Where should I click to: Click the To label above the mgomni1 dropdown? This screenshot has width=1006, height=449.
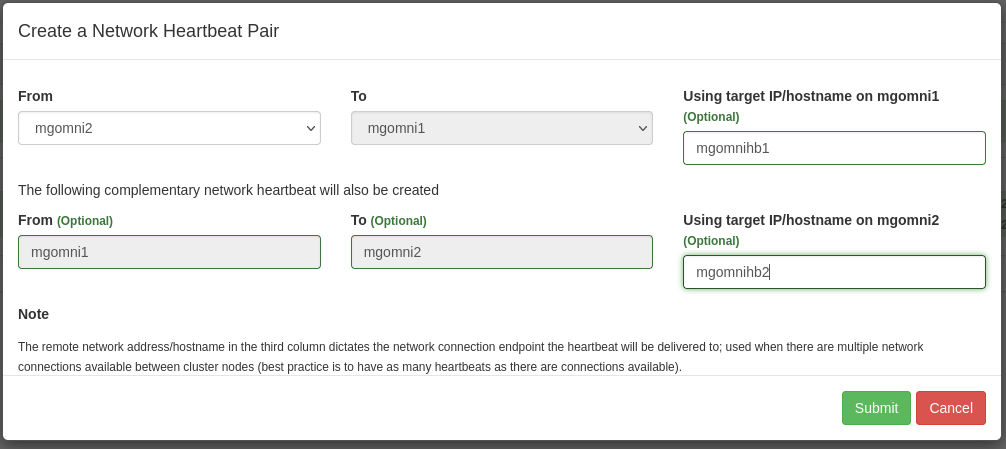359,96
